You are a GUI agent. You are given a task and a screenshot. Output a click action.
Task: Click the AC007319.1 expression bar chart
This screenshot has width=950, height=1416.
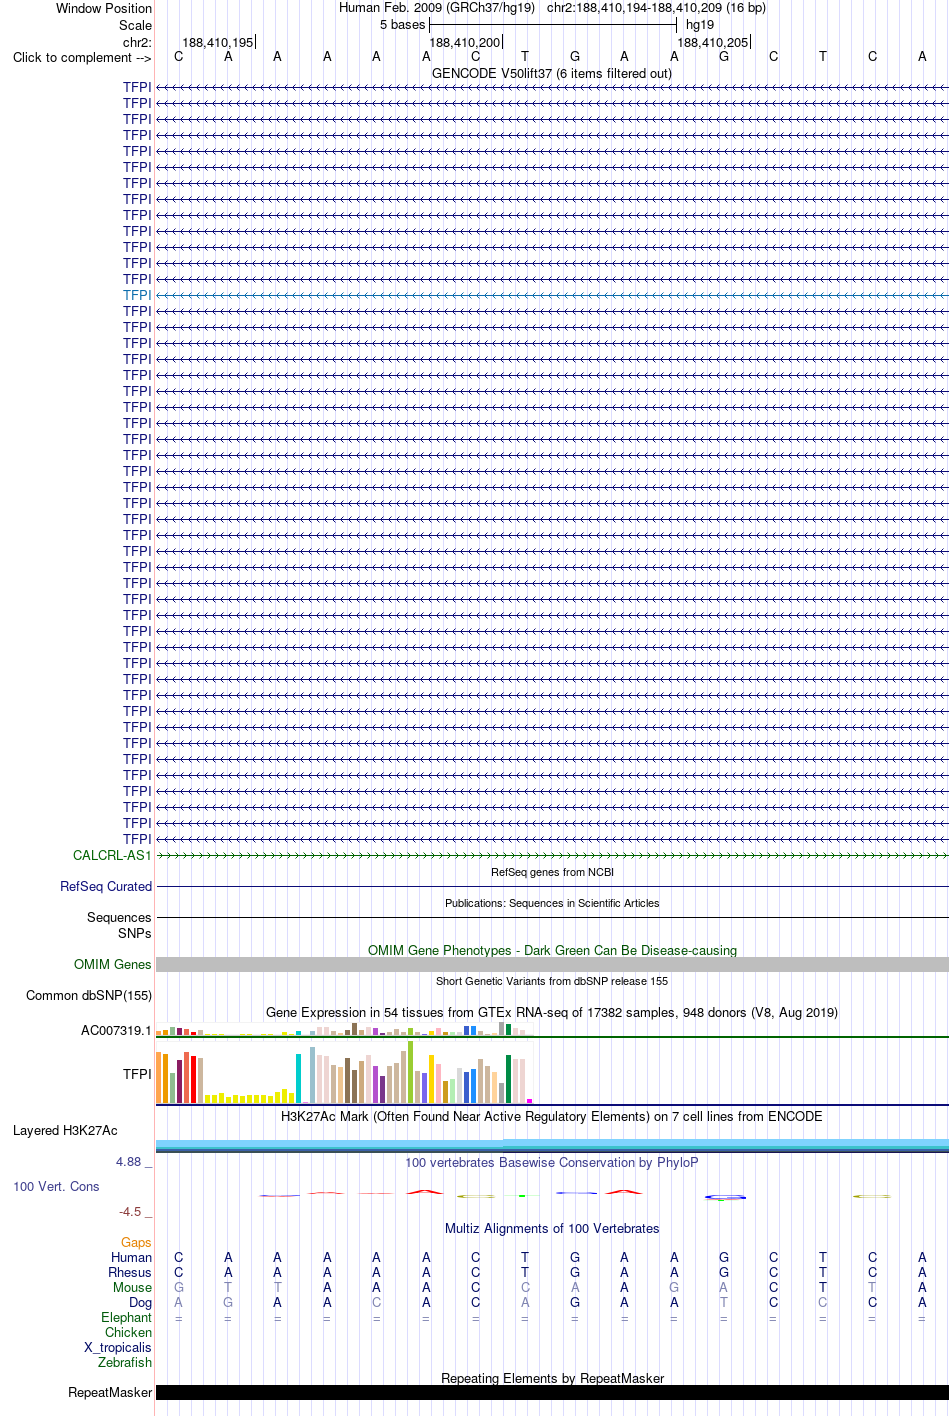345,1030
